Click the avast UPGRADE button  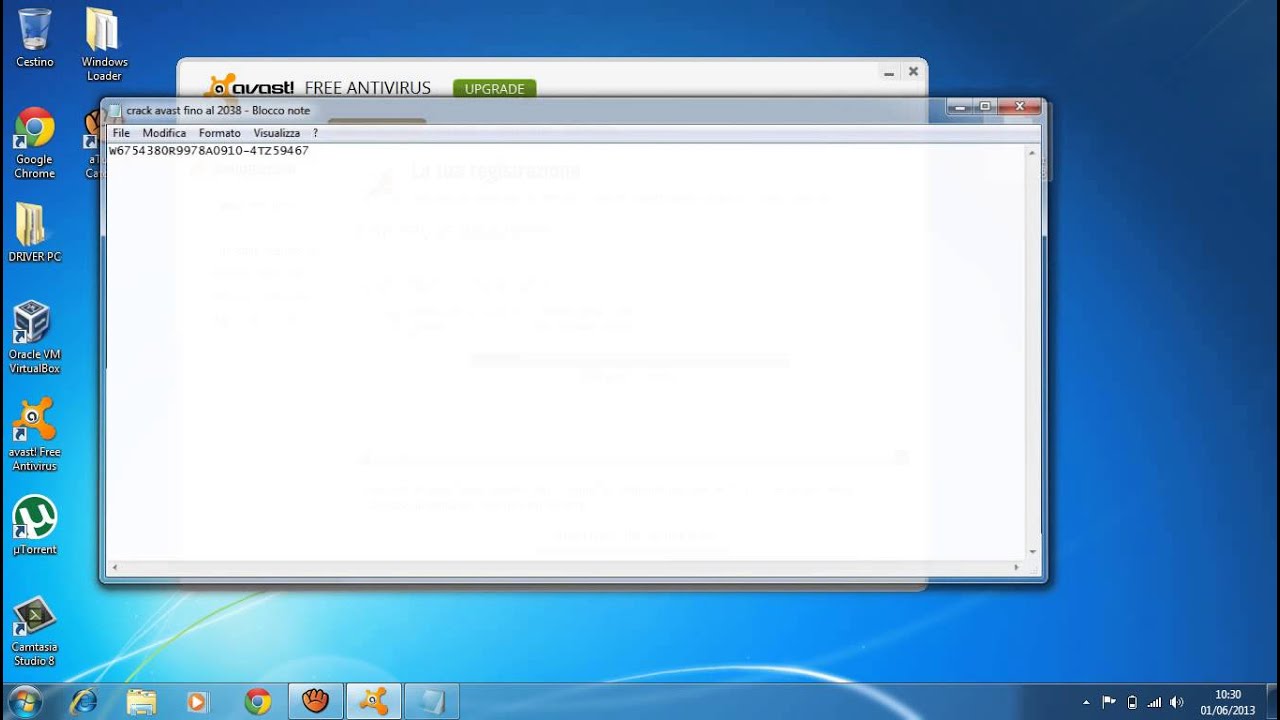[494, 89]
